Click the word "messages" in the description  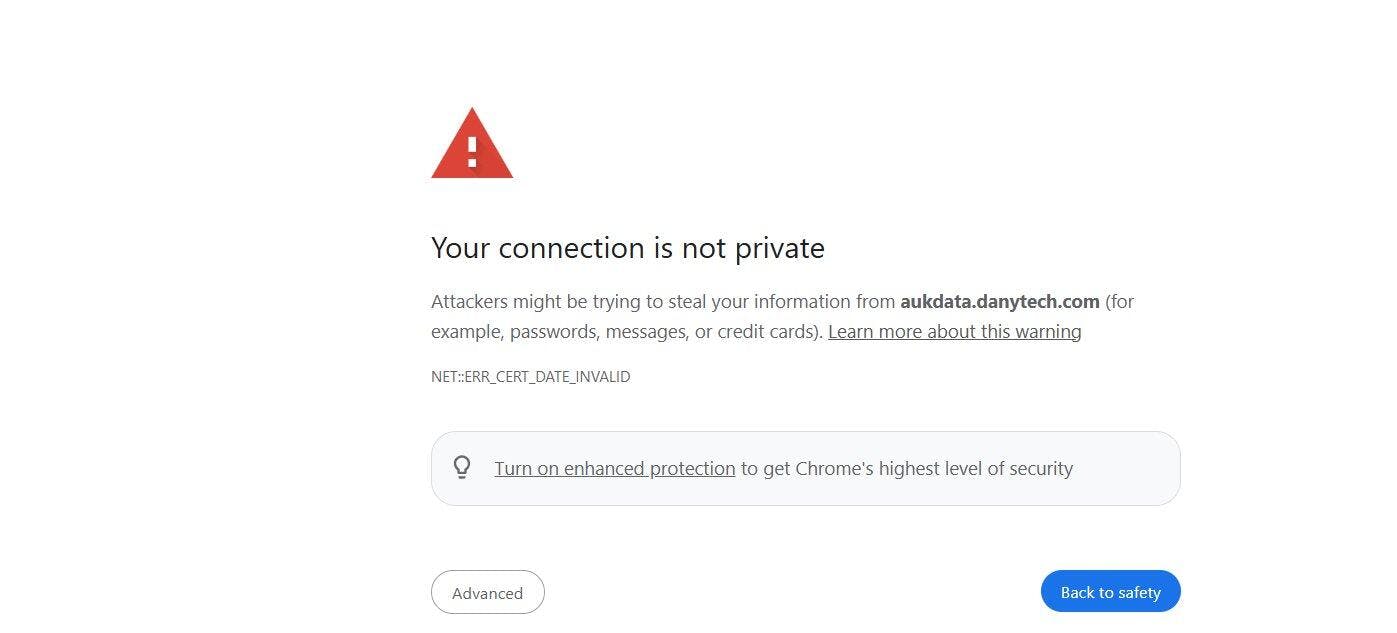(x=646, y=331)
